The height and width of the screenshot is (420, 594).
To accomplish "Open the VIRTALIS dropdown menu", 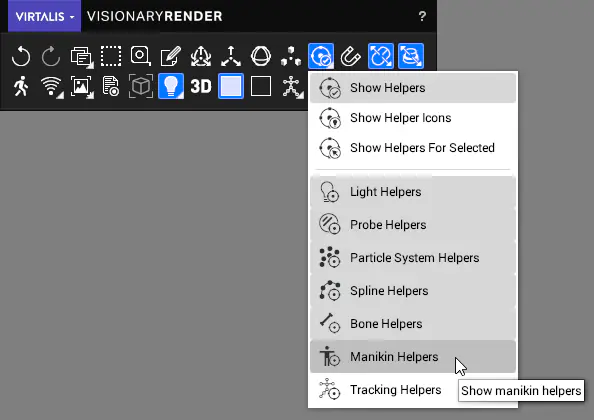I will coord(44,16).
